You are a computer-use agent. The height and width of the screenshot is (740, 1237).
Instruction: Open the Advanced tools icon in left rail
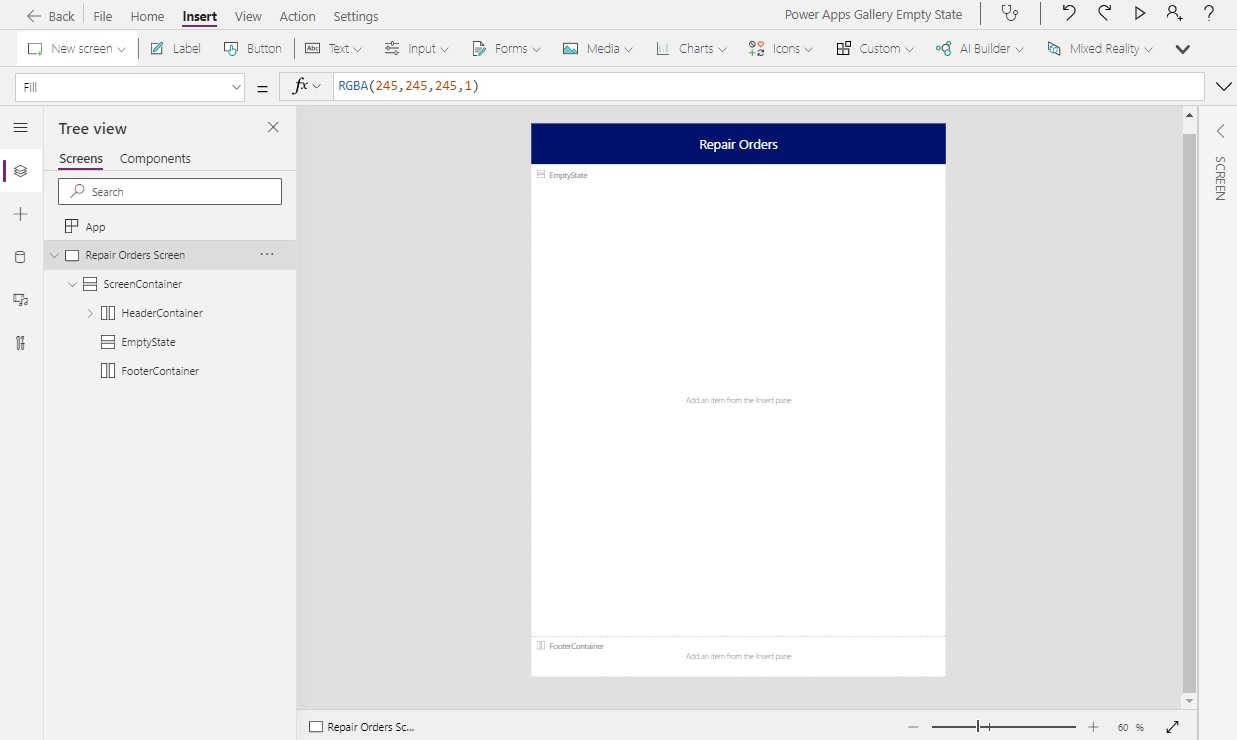point(20,342)
